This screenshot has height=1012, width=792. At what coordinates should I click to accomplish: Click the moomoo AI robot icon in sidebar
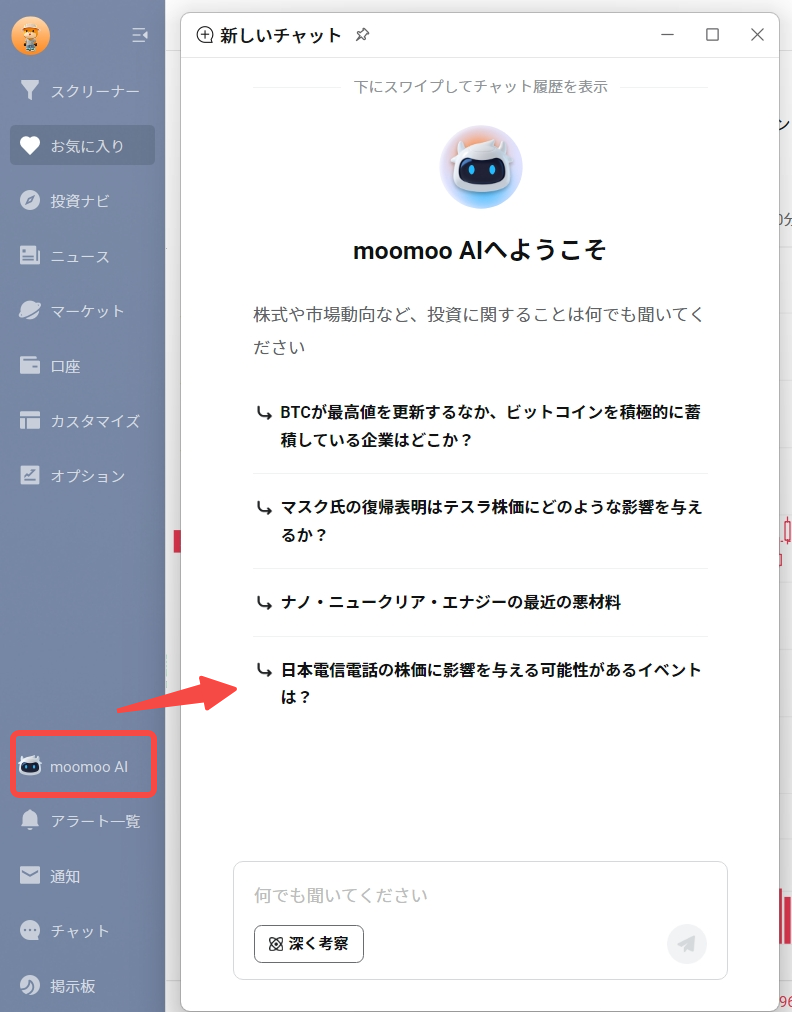tap(30, 765)
